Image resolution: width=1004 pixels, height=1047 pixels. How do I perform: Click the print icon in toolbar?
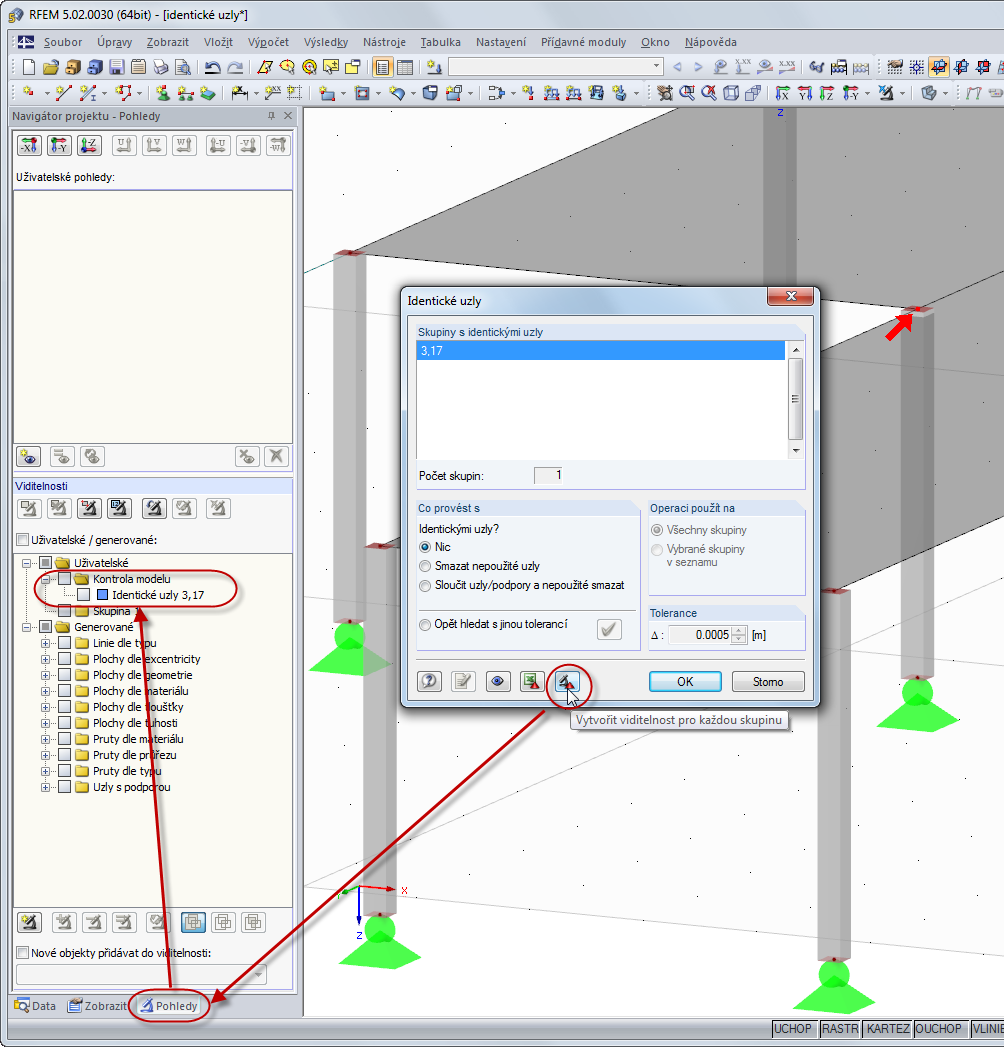pyautogui.click(x=161, y=67)
